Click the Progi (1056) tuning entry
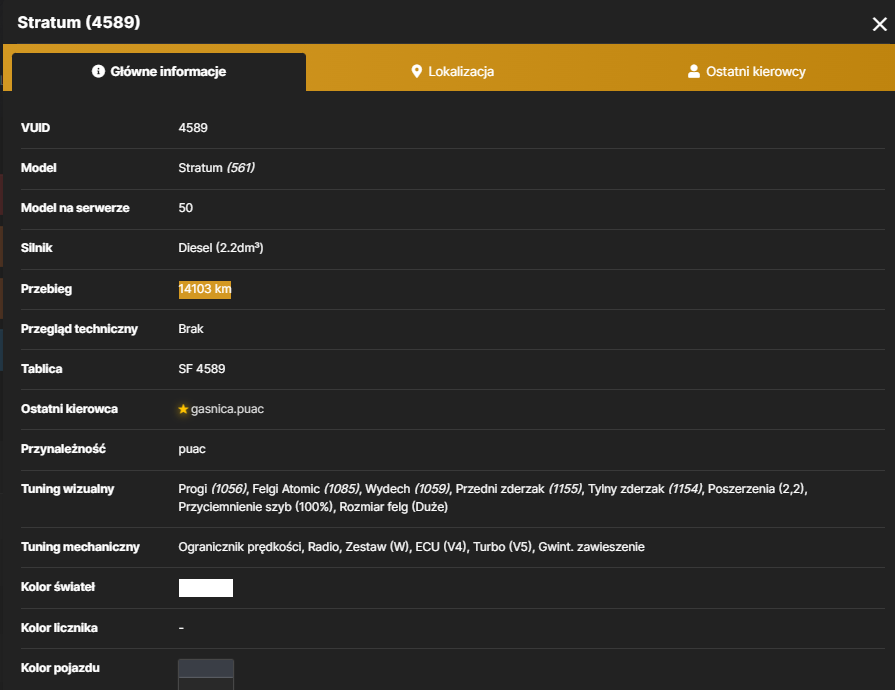 click(x=212, y=489)
